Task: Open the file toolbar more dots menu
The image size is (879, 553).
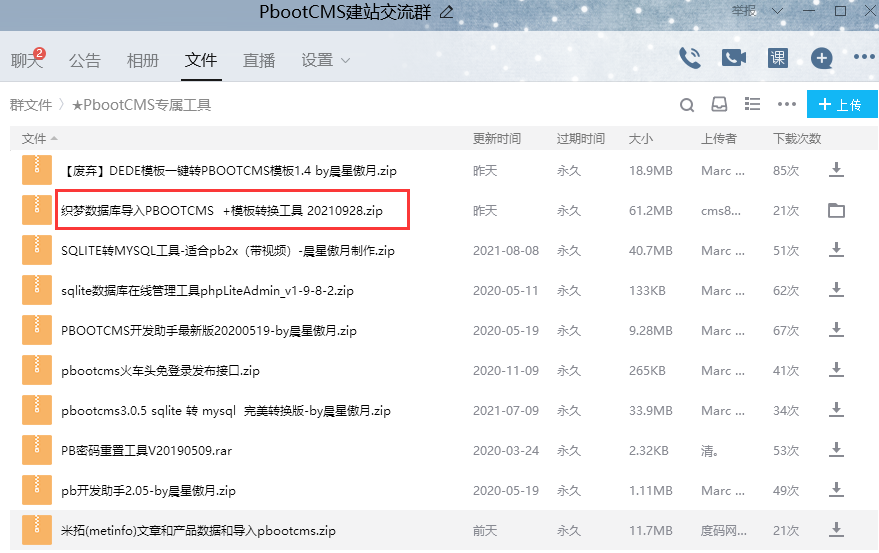Action: [787, 104]
